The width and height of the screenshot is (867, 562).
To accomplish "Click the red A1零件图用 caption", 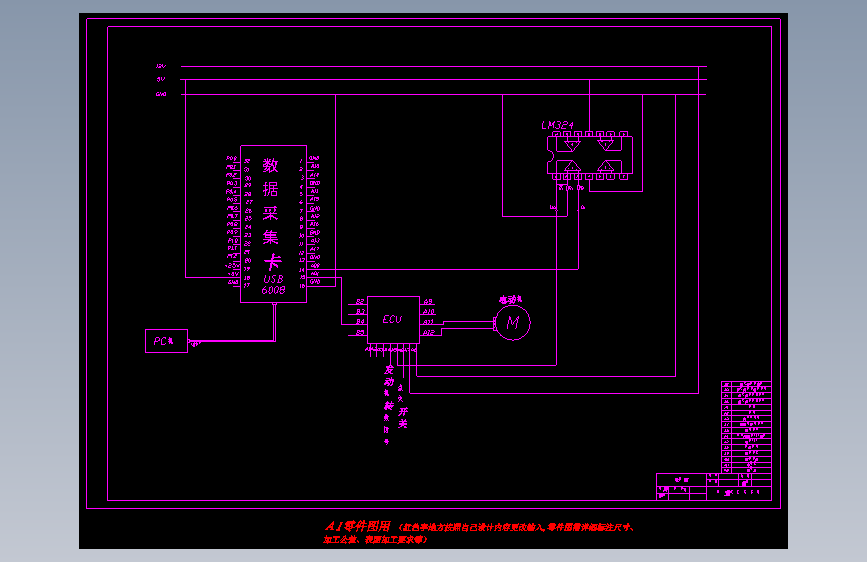I will (358, 526).
